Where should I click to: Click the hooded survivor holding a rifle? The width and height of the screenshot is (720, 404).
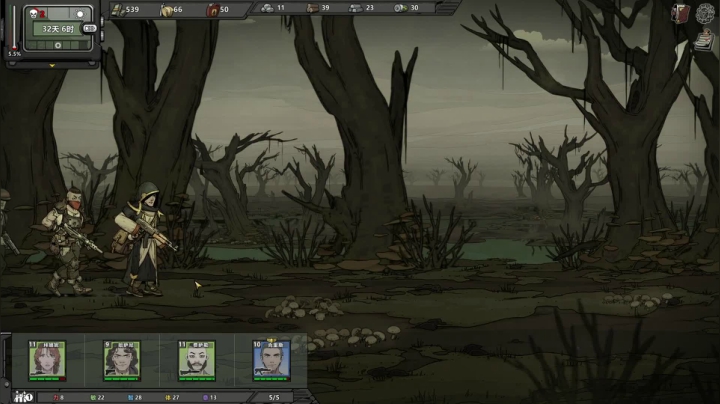143,240
